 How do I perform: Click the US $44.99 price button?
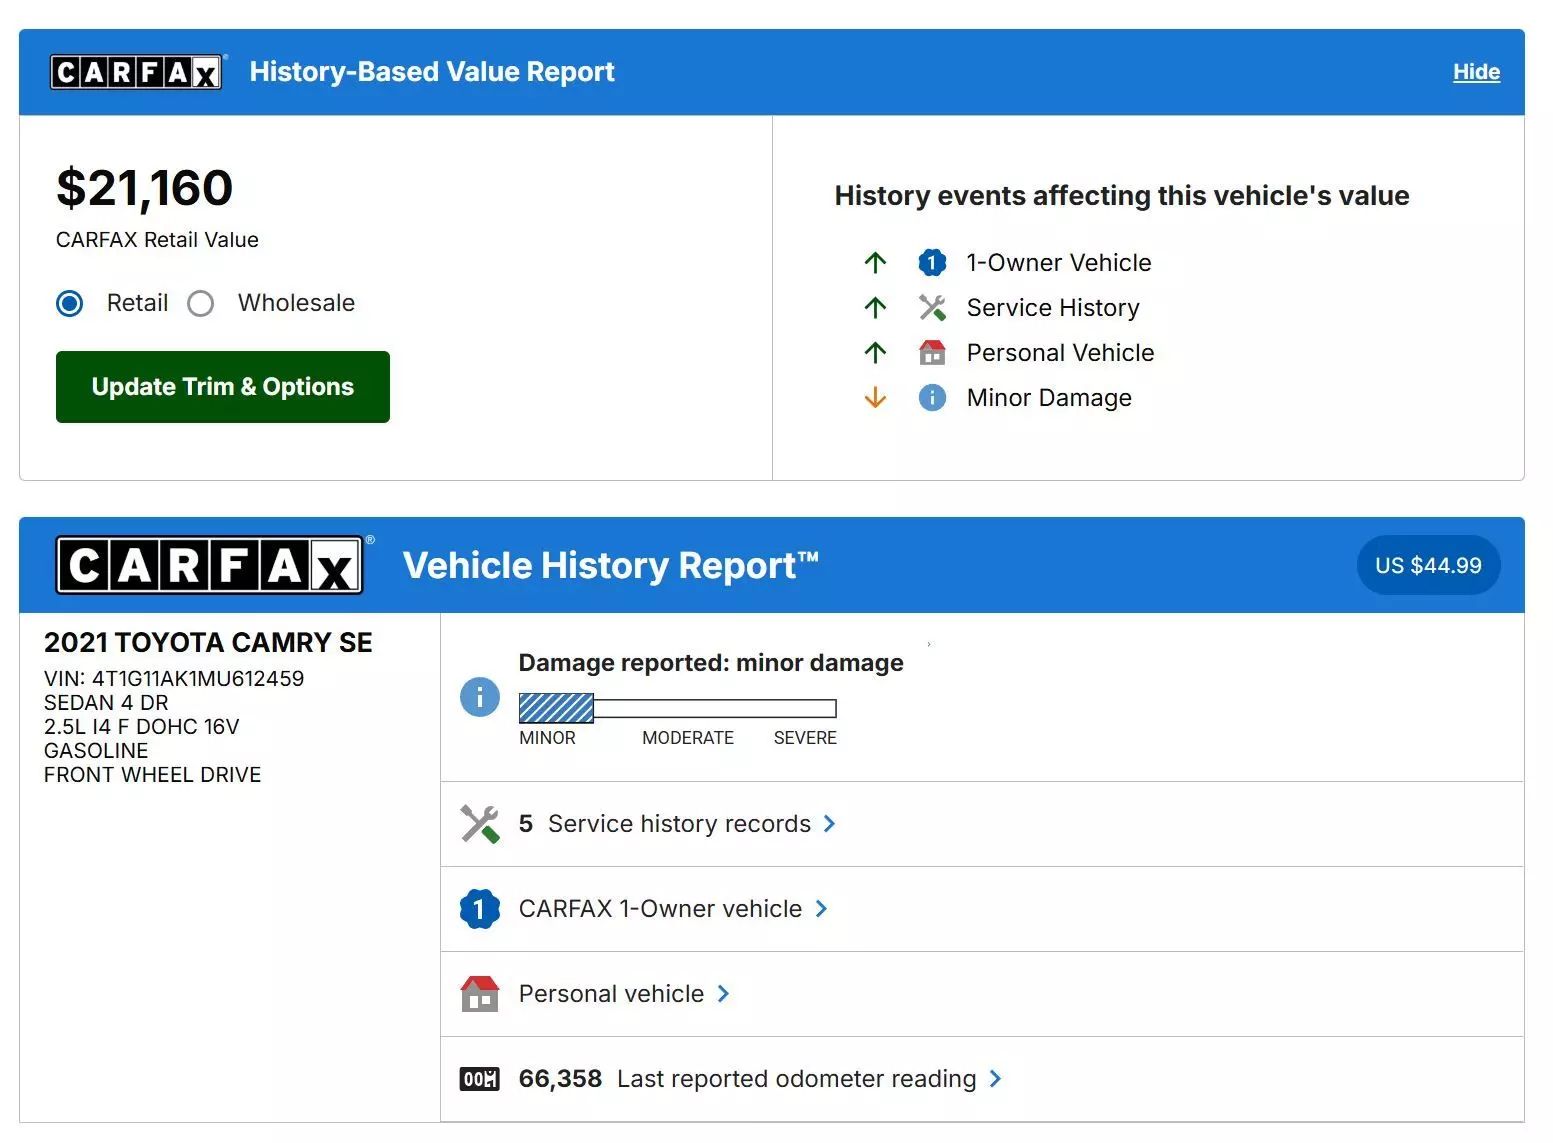coord(1428,566)
